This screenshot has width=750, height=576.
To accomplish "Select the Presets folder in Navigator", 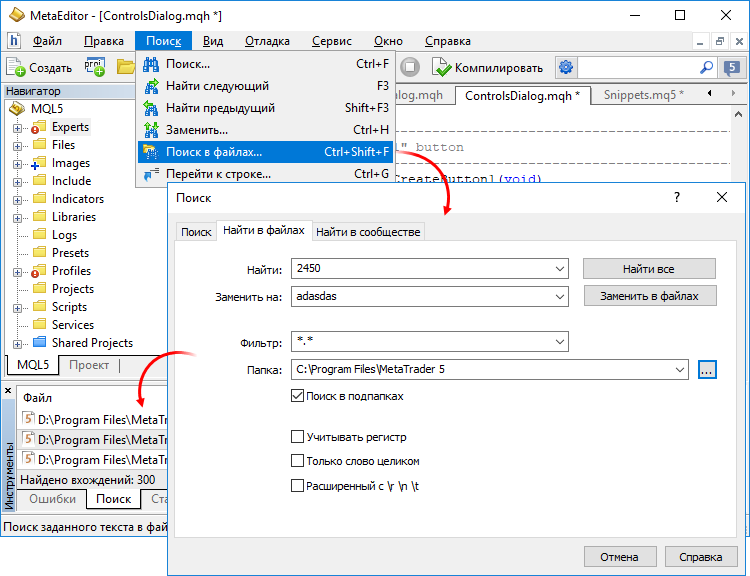I will click(x=70, y=253).
